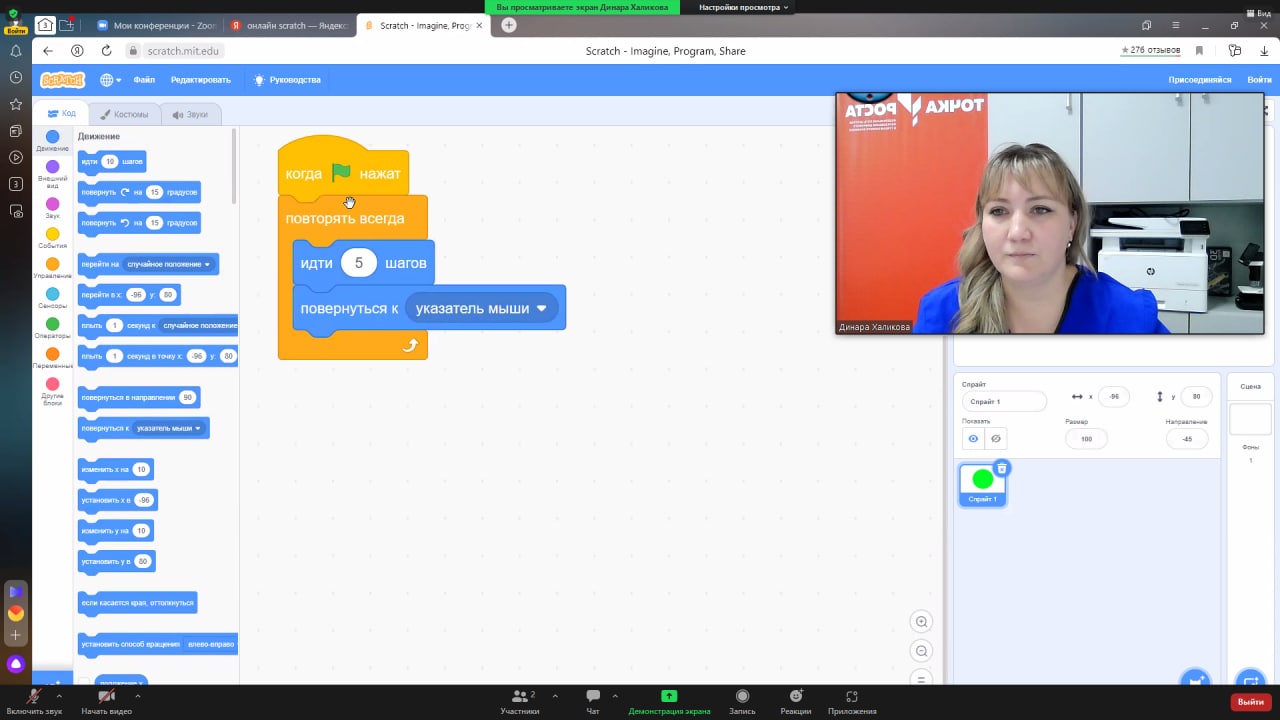Image resolution: width=1280 pixels, height=720 pixels.
Task: Switch to the Звуки tab
Action: point(190,114)
